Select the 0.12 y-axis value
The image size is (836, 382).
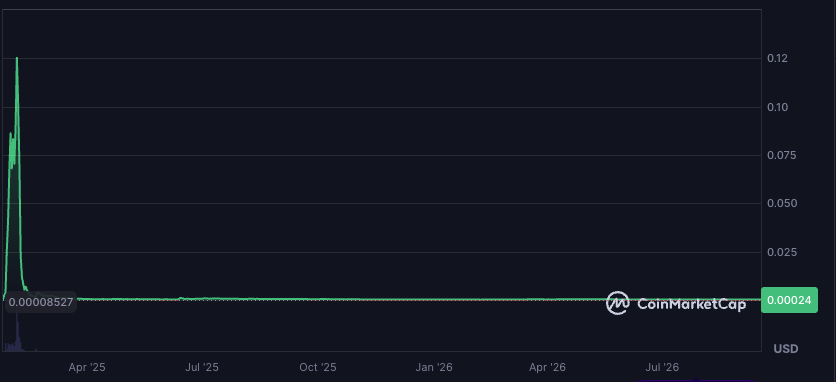[x=778, y=58]
